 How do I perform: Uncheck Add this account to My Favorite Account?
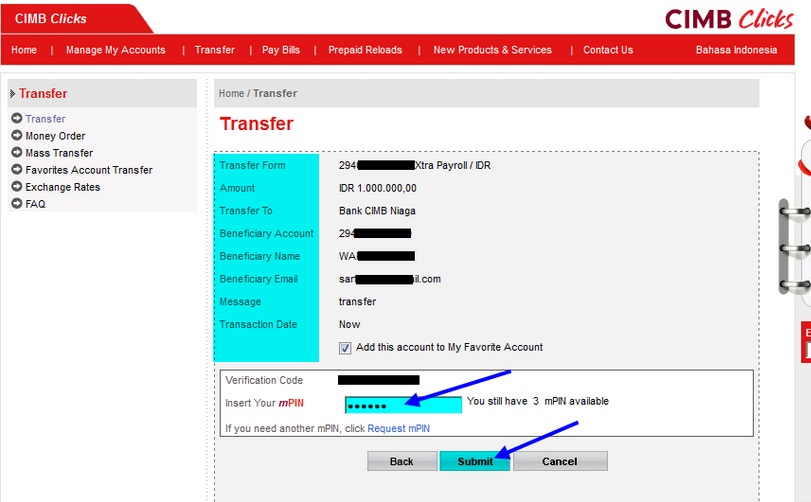pyautogui.click(x=345, y=348)
